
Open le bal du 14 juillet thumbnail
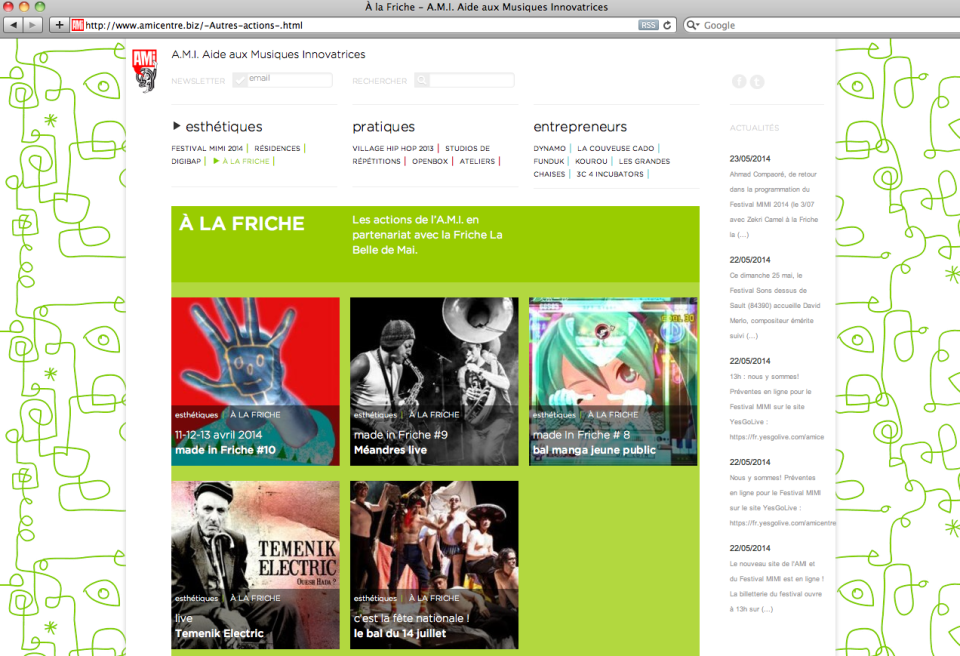434,565
